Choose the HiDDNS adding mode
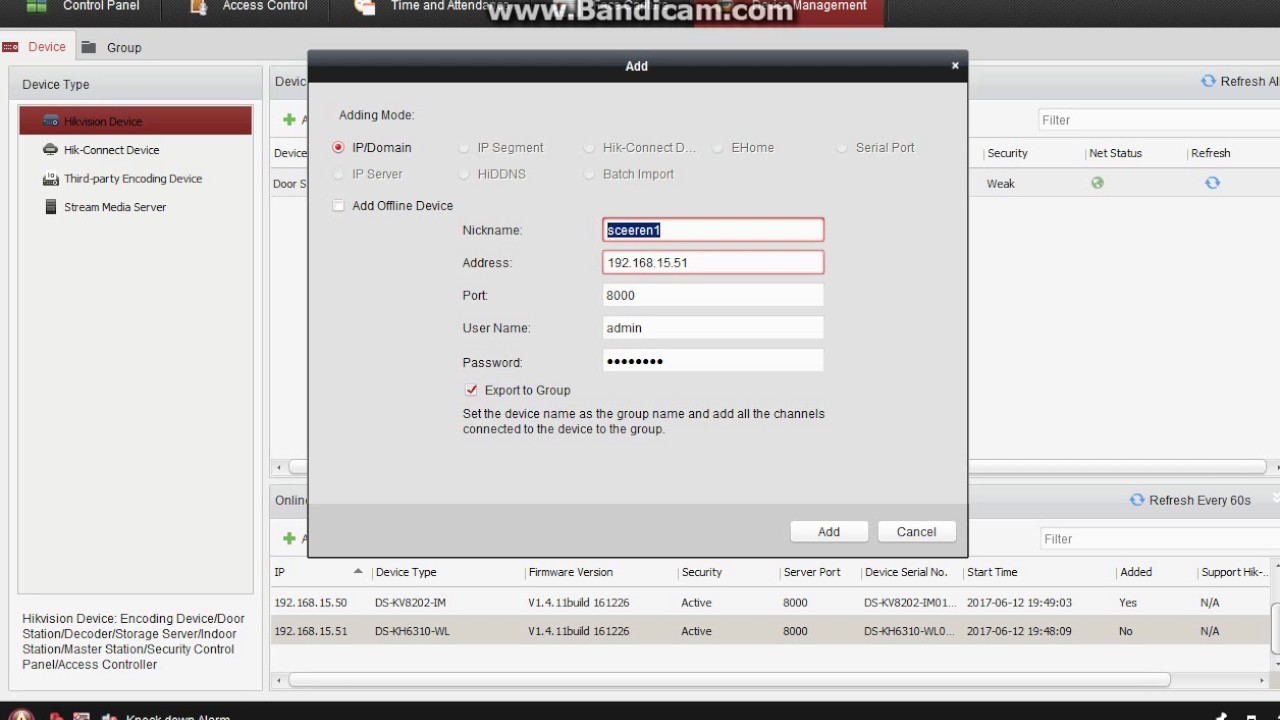The image size is (1280, 720). (x=464, y=174)
